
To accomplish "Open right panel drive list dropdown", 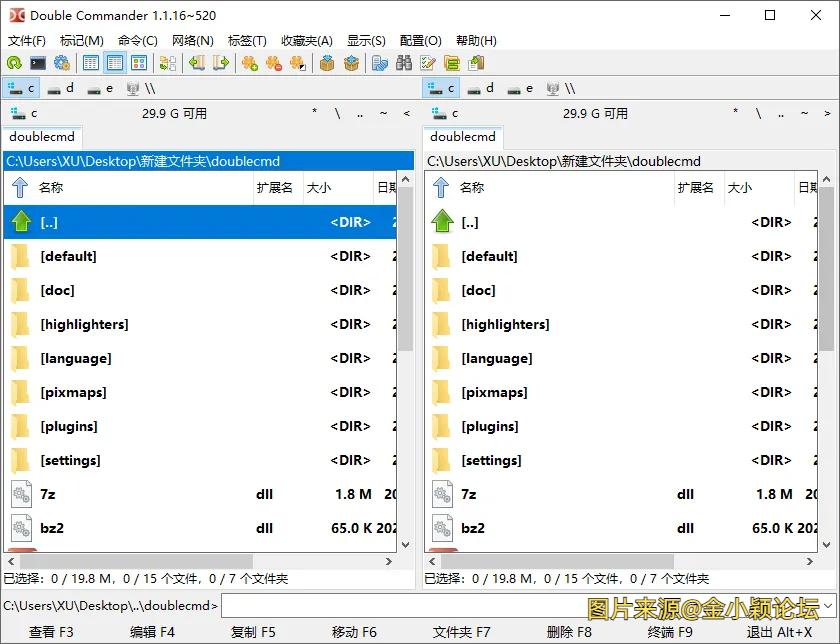I will 442,113.
